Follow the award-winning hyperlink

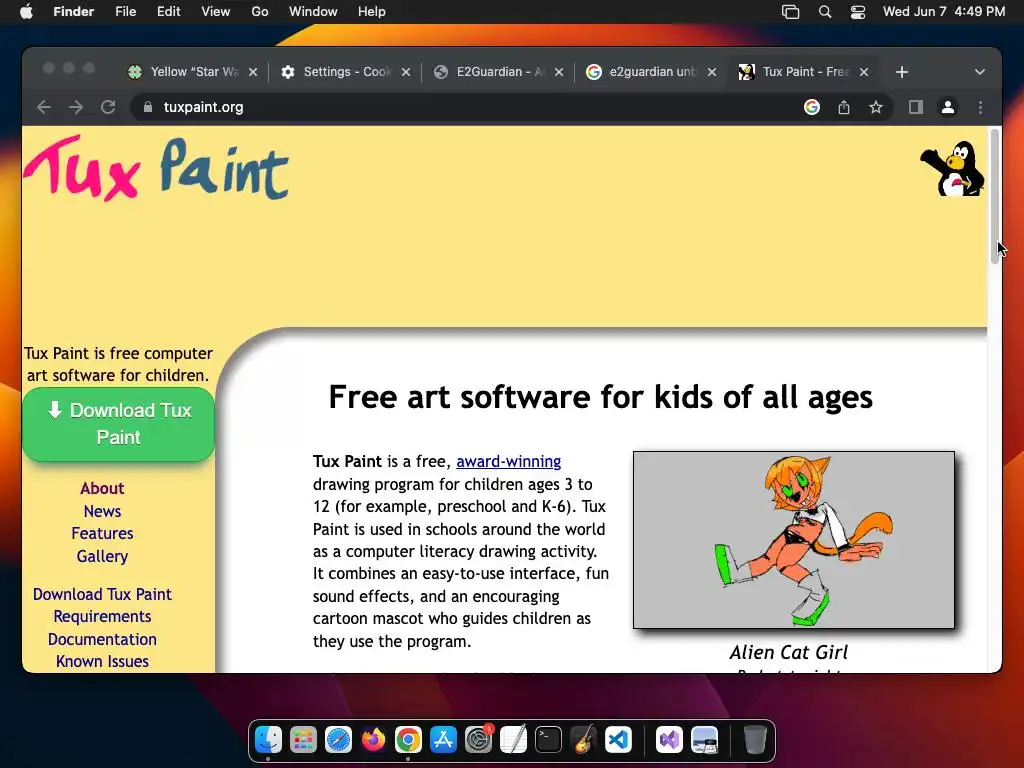(508, 462)
